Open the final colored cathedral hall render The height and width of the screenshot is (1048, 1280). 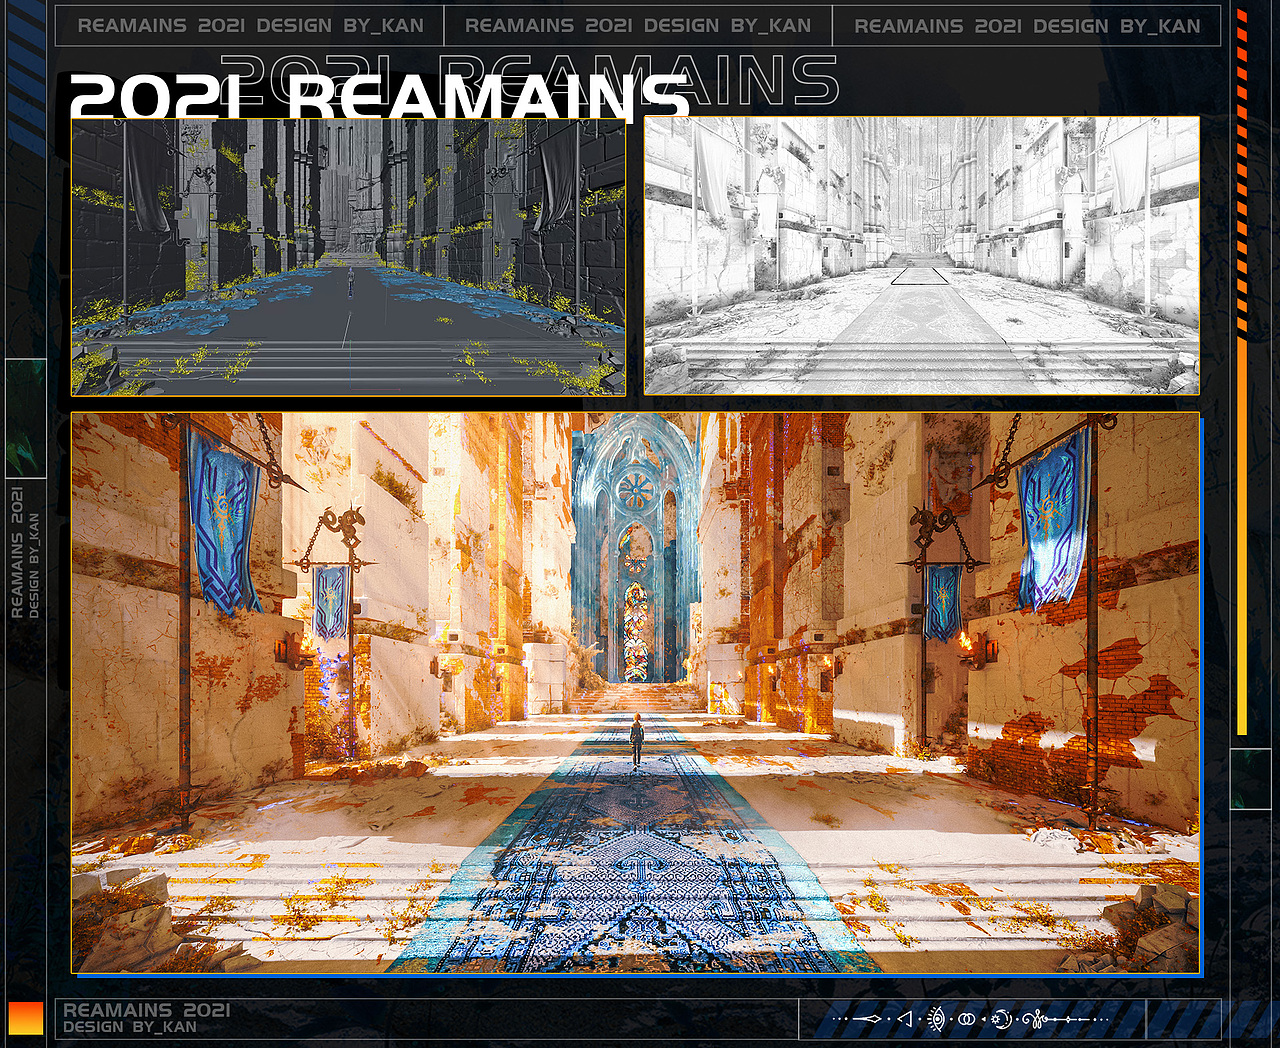tap(636, 693)
